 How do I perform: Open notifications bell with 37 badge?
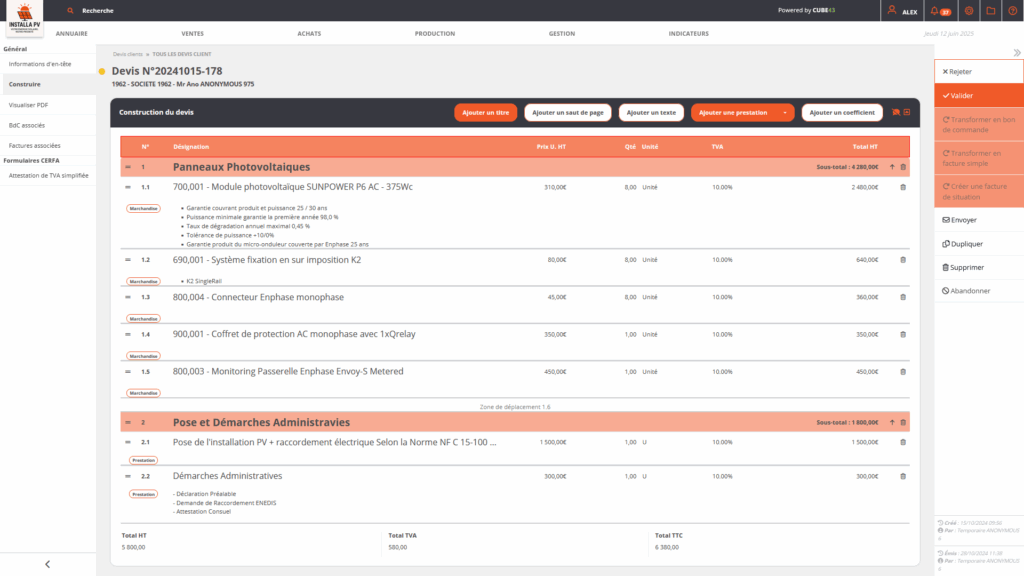940,11
